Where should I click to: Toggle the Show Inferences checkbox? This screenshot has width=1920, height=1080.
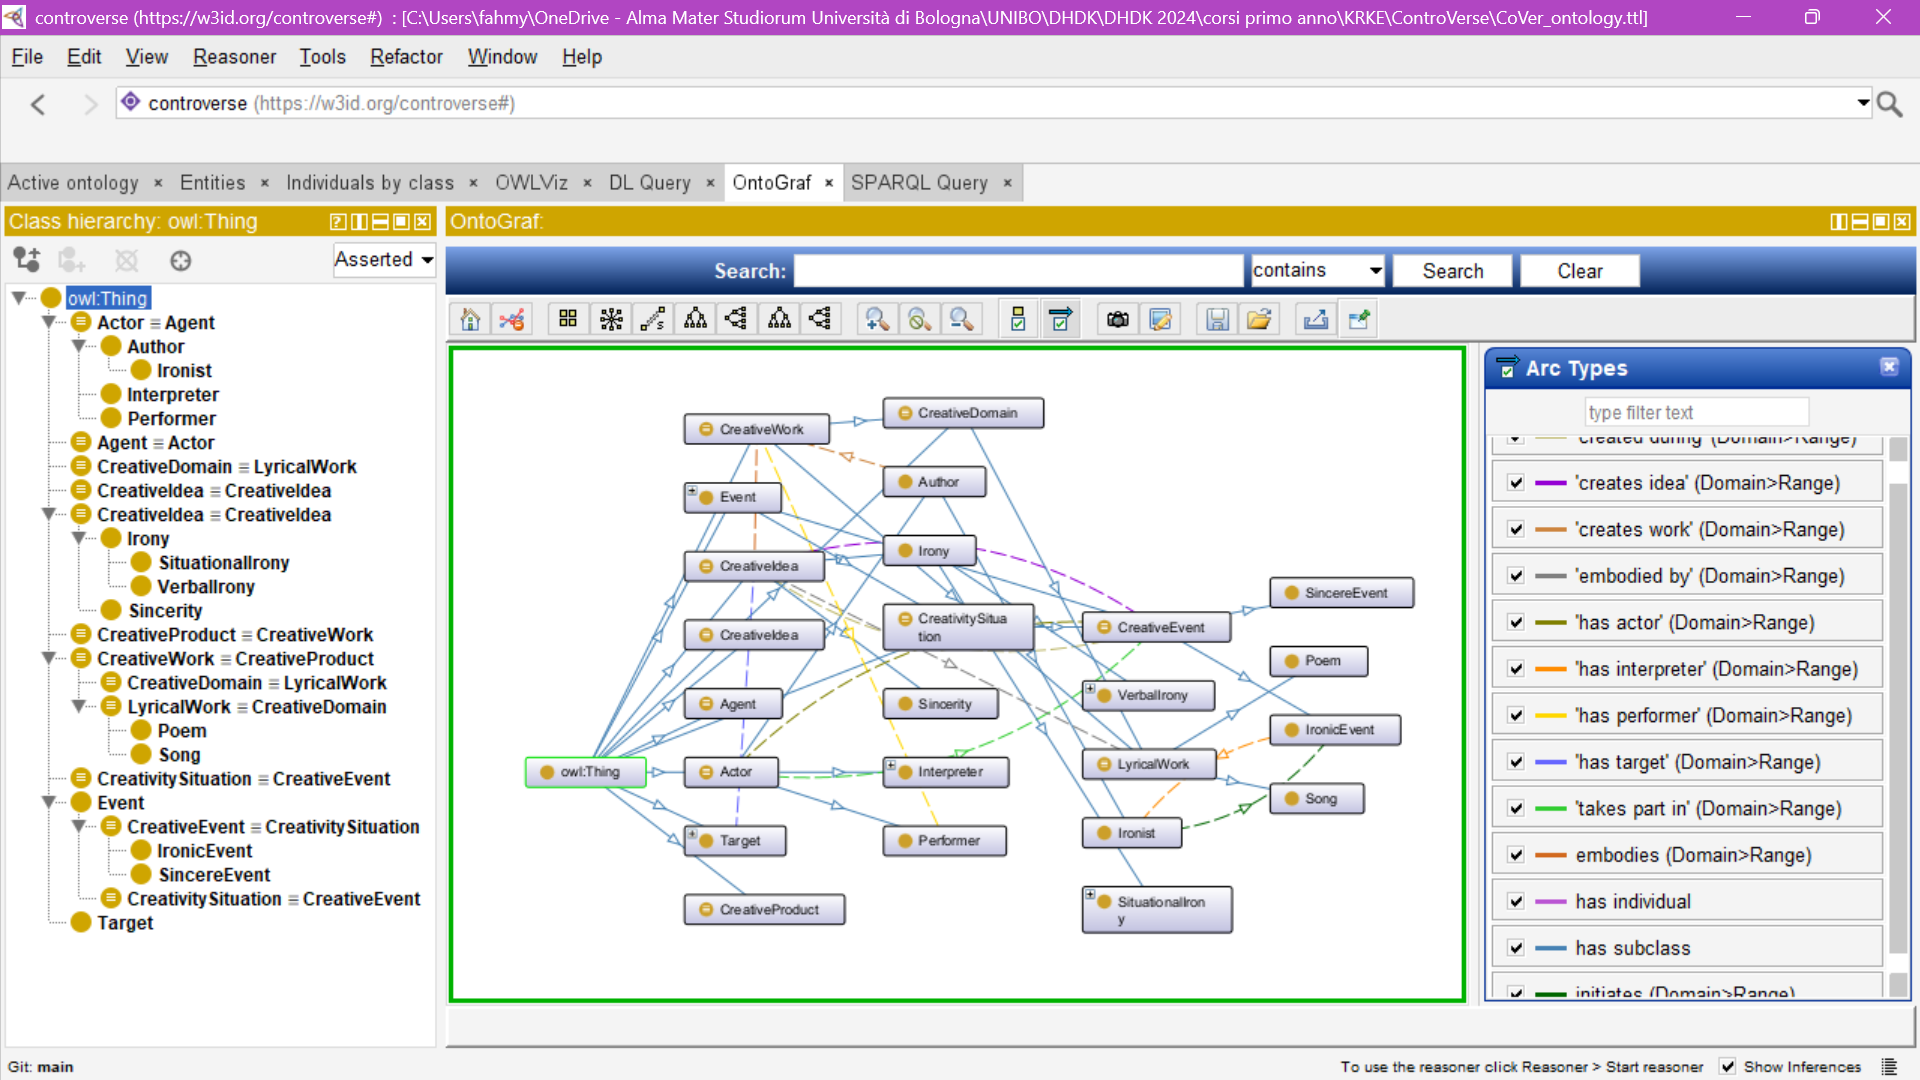click(1728, 1067)
